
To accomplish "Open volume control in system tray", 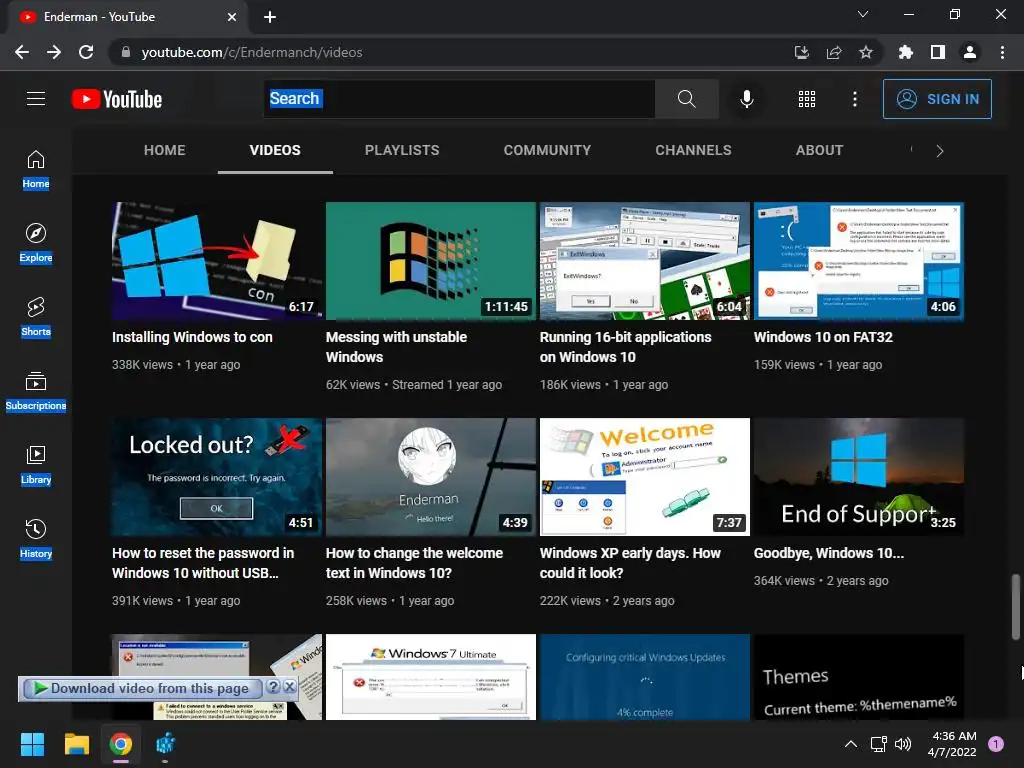I will [x=903, y=744].
